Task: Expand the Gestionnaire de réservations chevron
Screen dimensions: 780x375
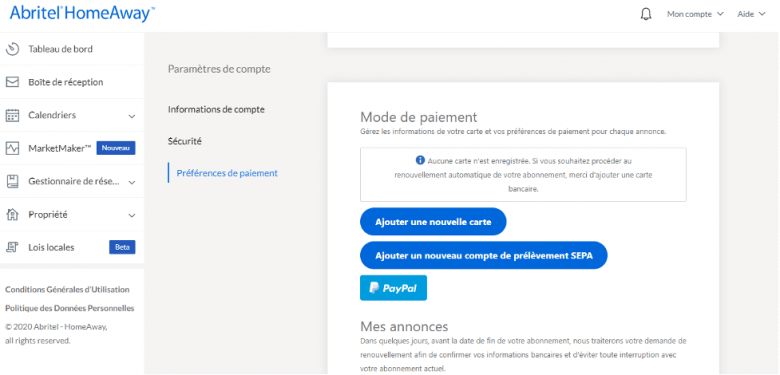Action: [132, 182]
